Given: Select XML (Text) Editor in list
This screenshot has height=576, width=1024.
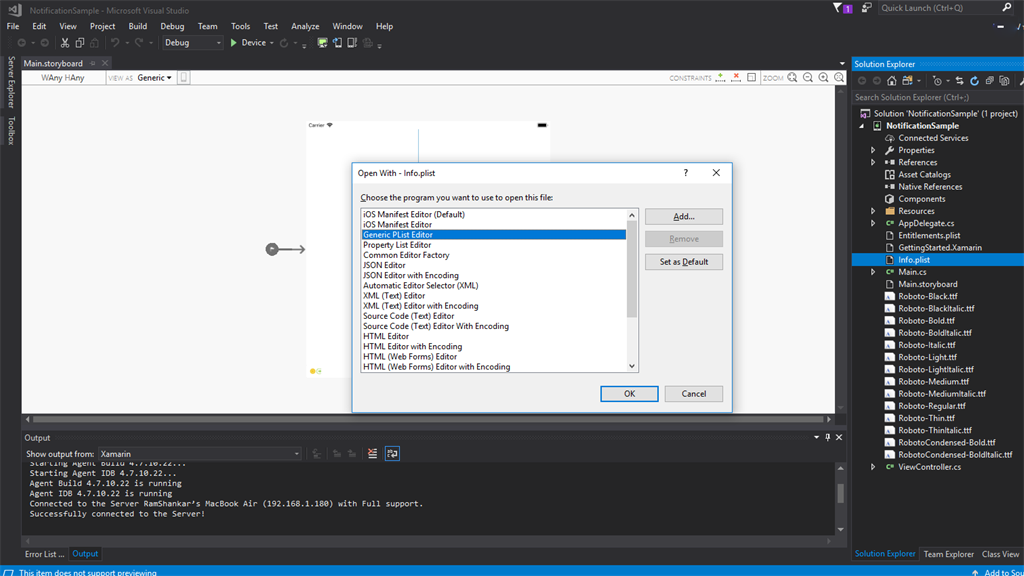Looking at the screenshot, I should pos(493,296).
